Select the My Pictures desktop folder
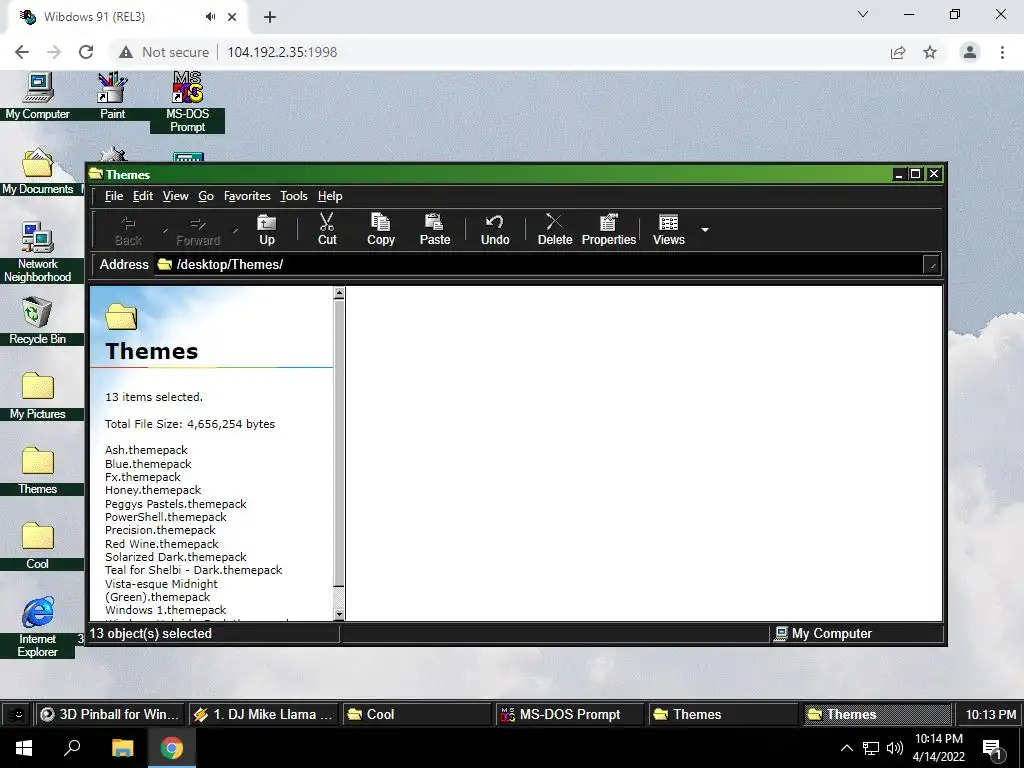The width and height of the screenshot is (1024, 768). [37, 396]
